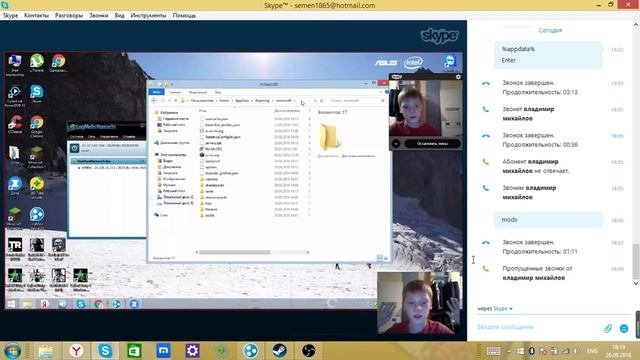Open the Помощь menu
This screenshot has width=640, height=360.
[x=184, y=16]
